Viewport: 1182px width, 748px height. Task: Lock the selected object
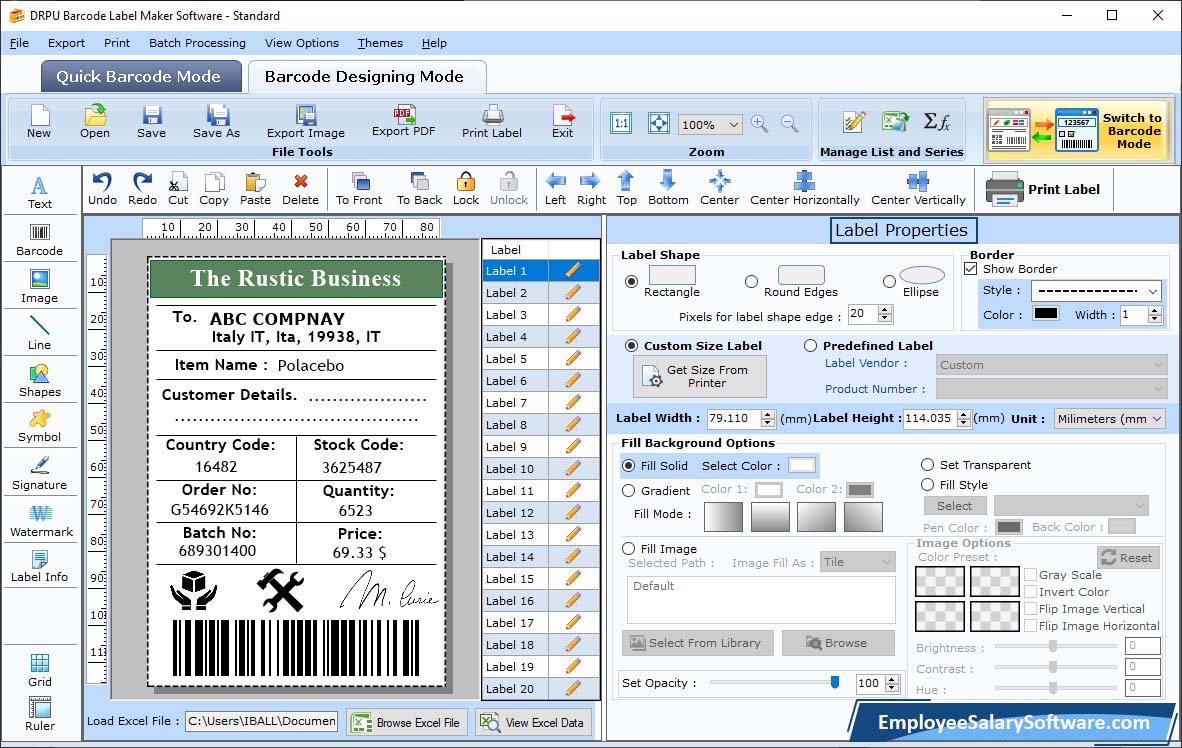[466, 189]
